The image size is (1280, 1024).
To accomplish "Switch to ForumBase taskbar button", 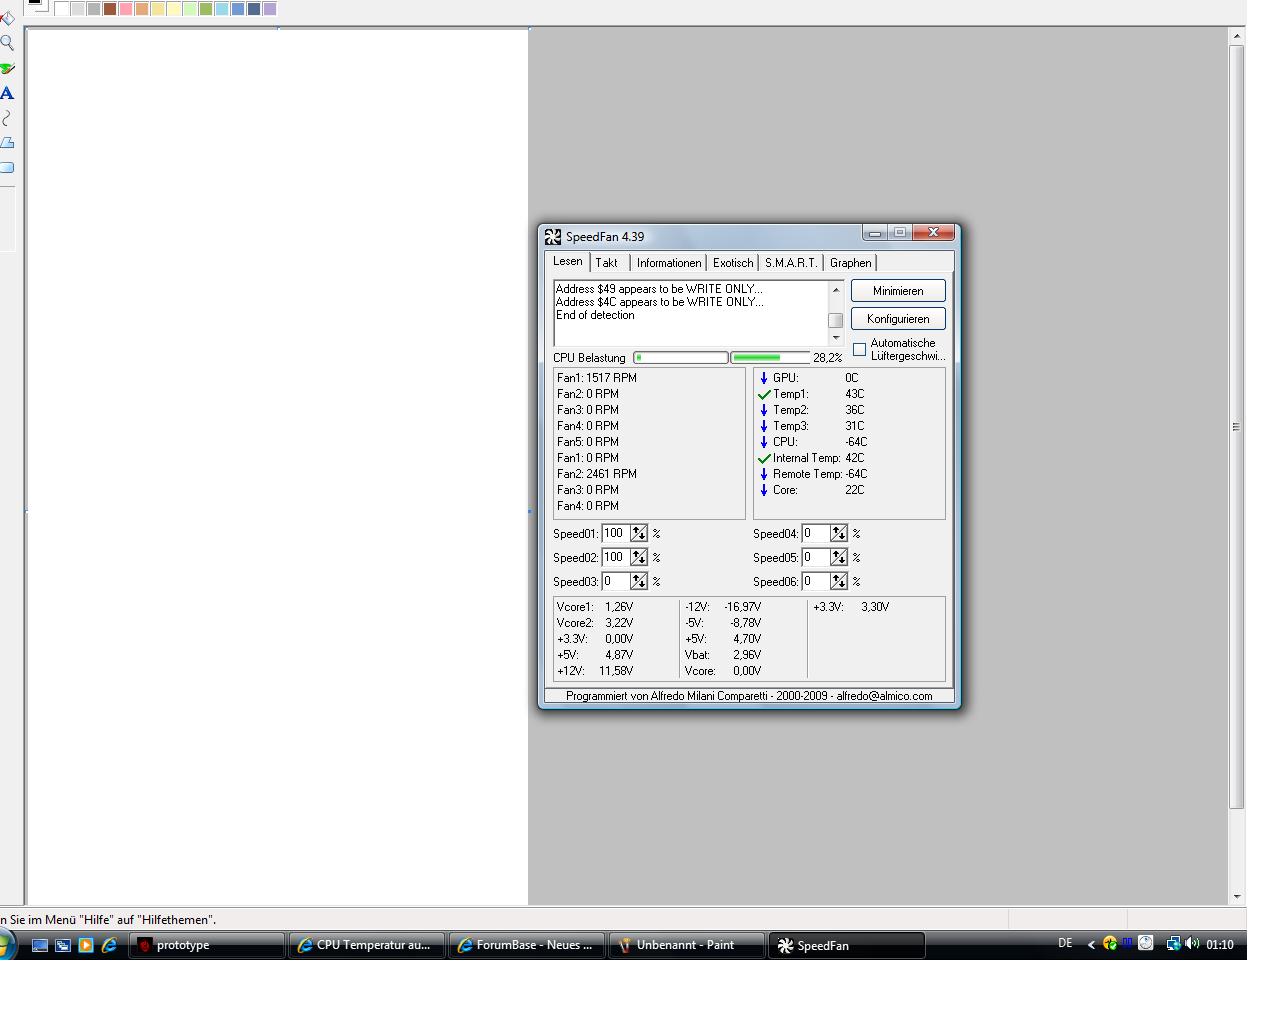I will (x=527, y=945).
